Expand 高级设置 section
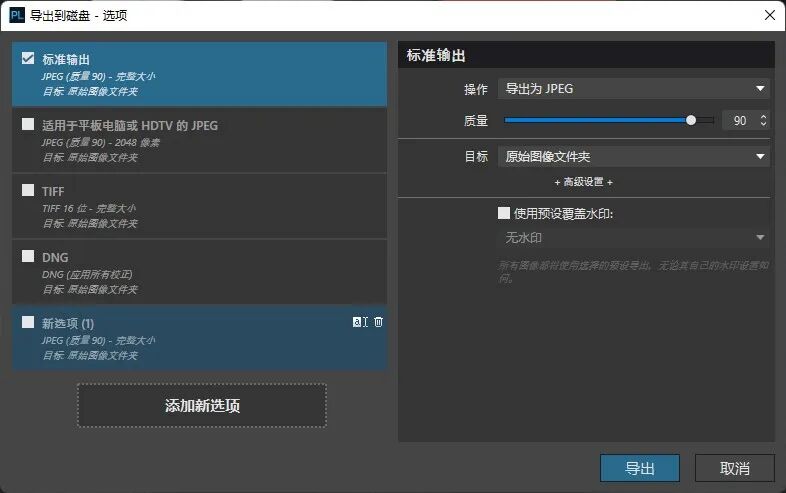 [584, 182]
